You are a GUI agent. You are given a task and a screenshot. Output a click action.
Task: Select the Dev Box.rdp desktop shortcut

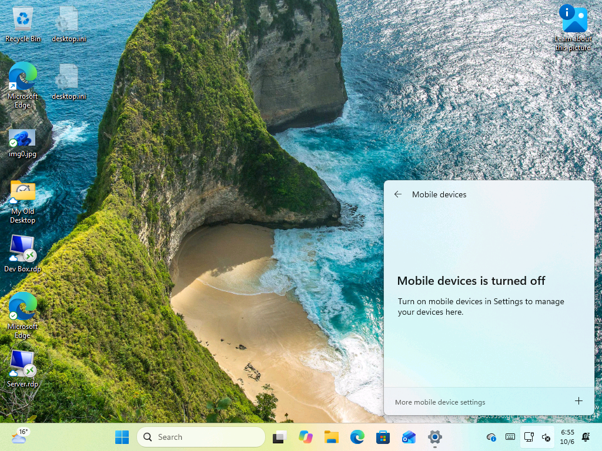pos(23,254)
